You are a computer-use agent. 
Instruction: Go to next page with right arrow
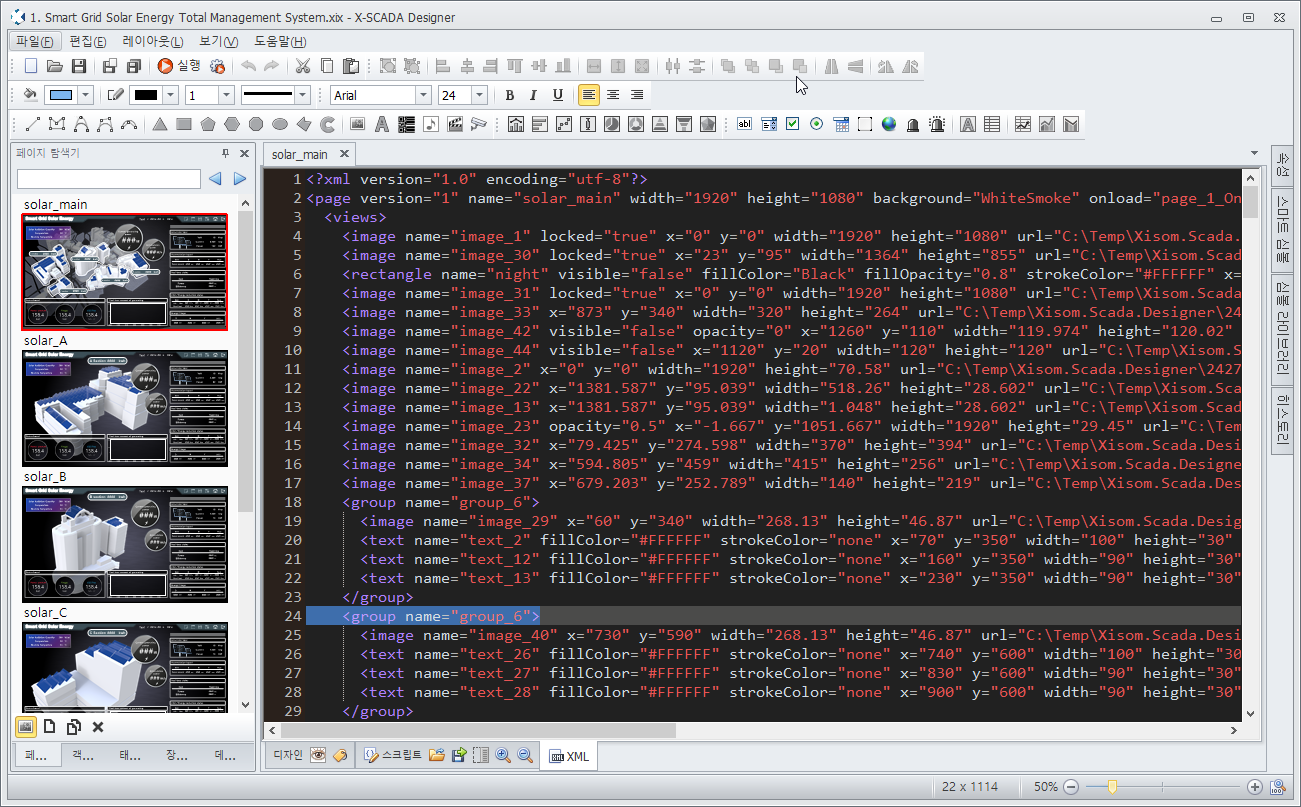click(x=240, y=179)
